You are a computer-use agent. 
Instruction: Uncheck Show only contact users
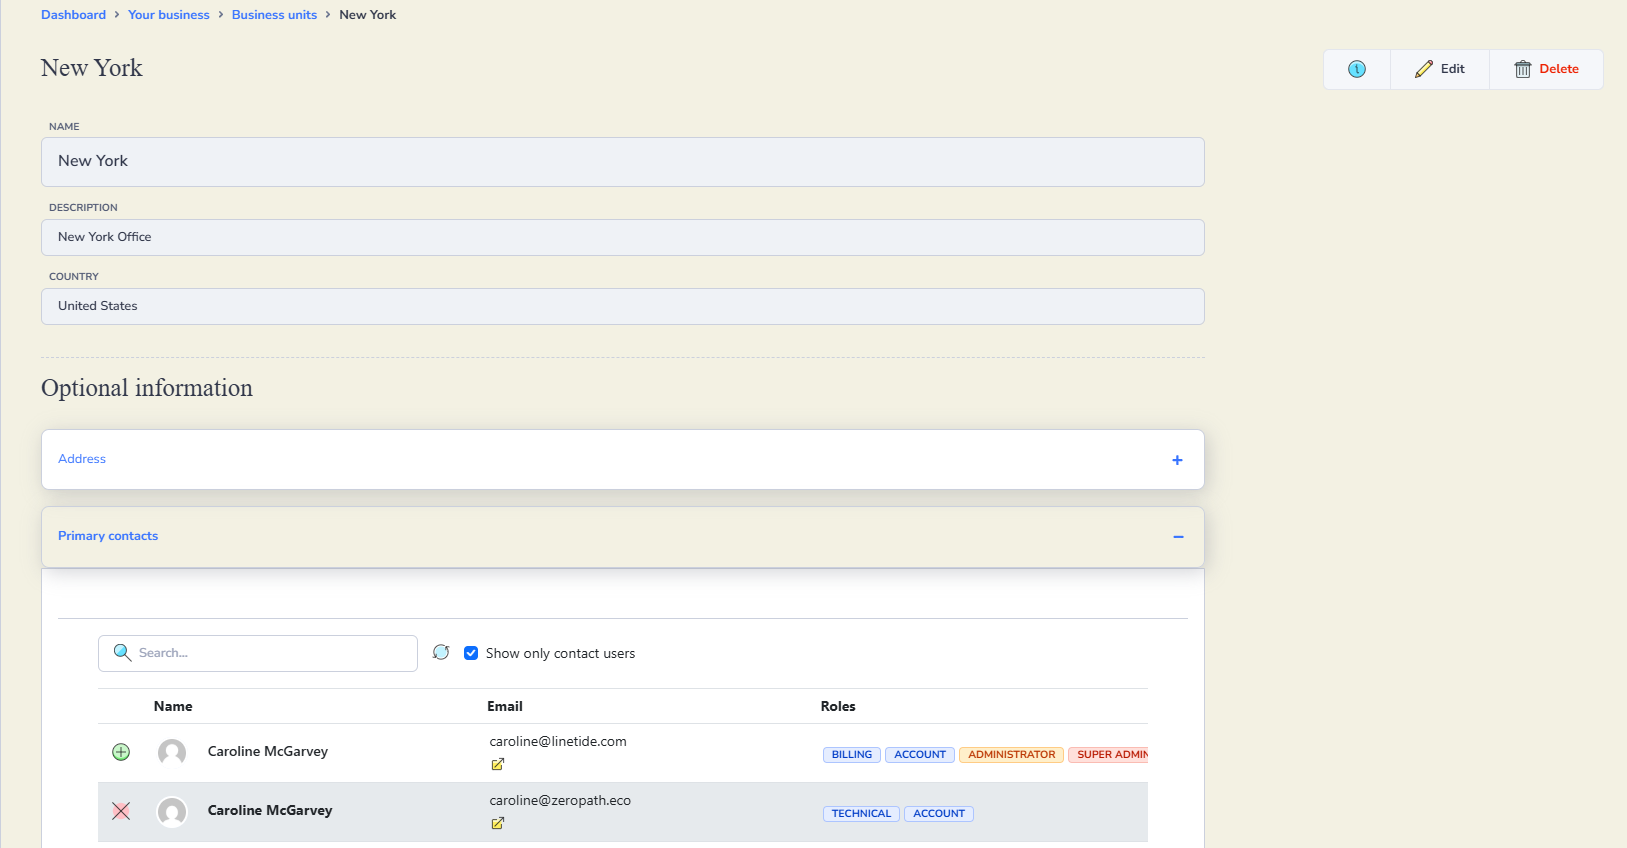[x=471, y=653]
